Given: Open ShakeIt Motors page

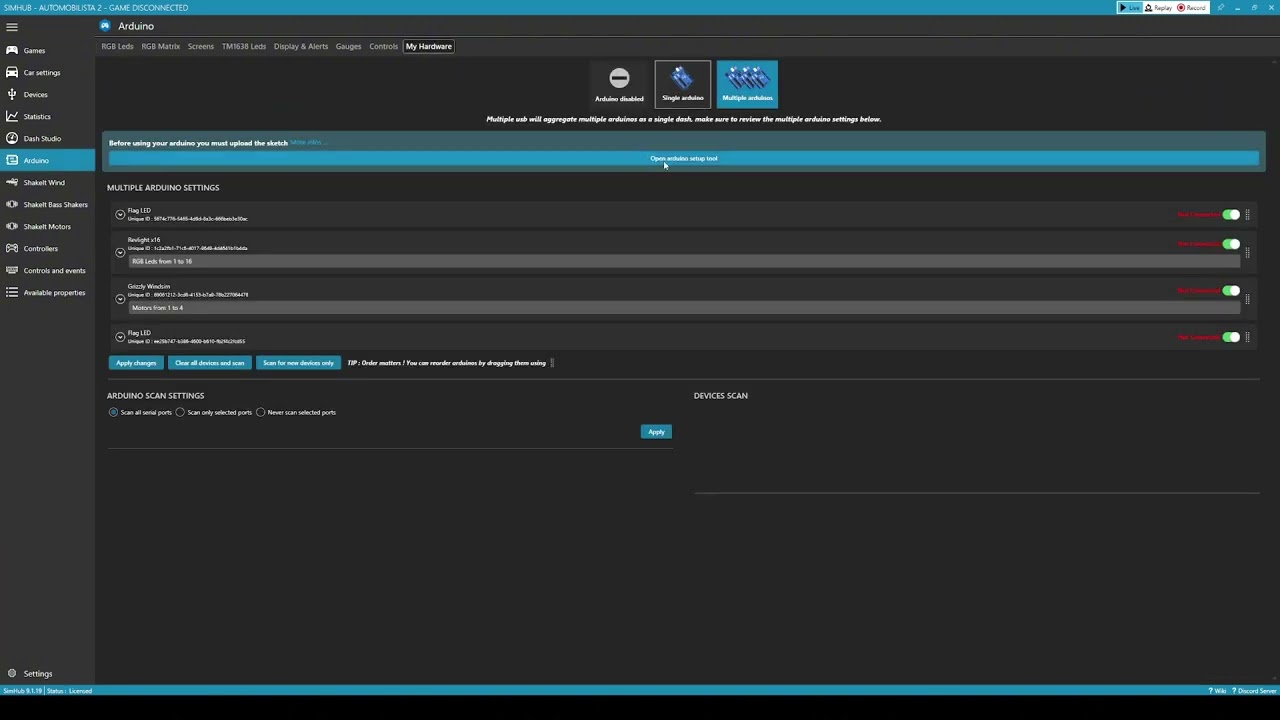Looking at the screenshot, I should 47,226.
